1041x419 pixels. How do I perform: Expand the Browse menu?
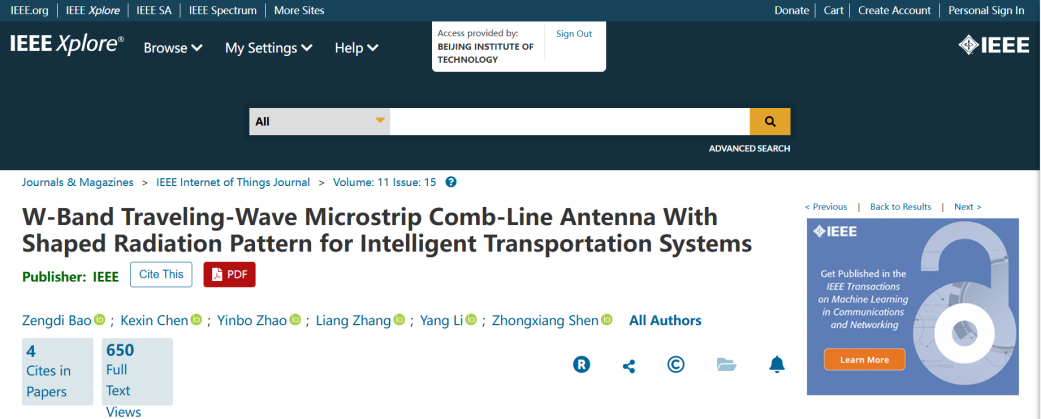click(173, 48)
